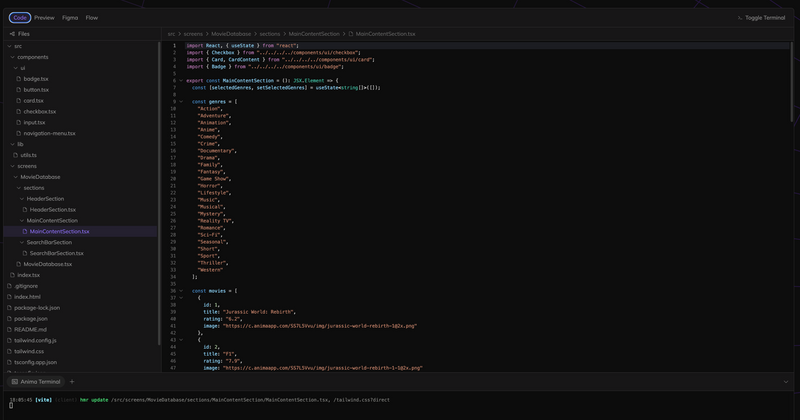This screenshot has width=800, height=420.
Task: Open the Preview tab
Action: point(44,17)
